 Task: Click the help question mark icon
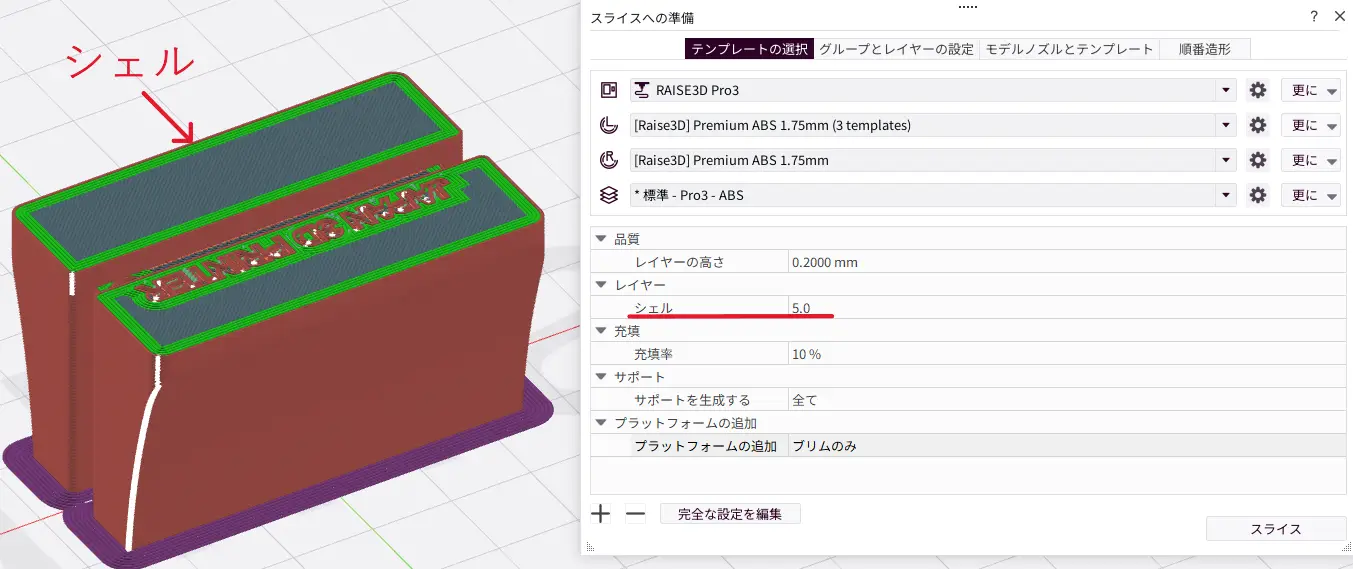click(x=1313, y=17)
